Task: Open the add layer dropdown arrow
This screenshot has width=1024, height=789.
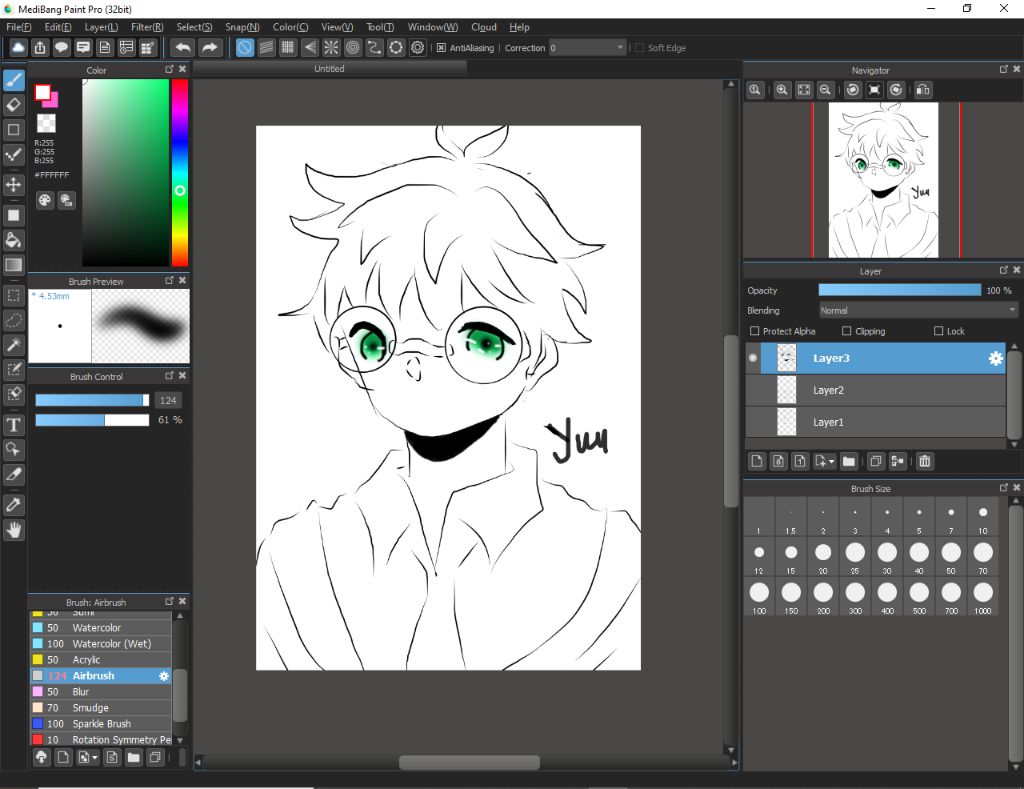Action: (x=831, y=462)
